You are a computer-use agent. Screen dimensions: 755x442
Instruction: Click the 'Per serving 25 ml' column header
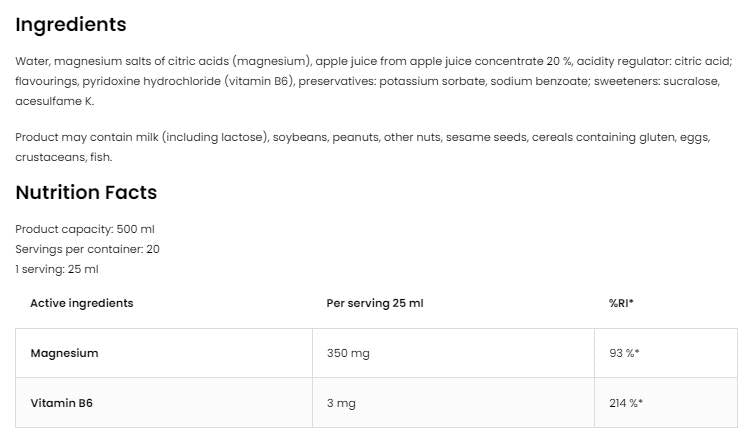coord(375,303)
